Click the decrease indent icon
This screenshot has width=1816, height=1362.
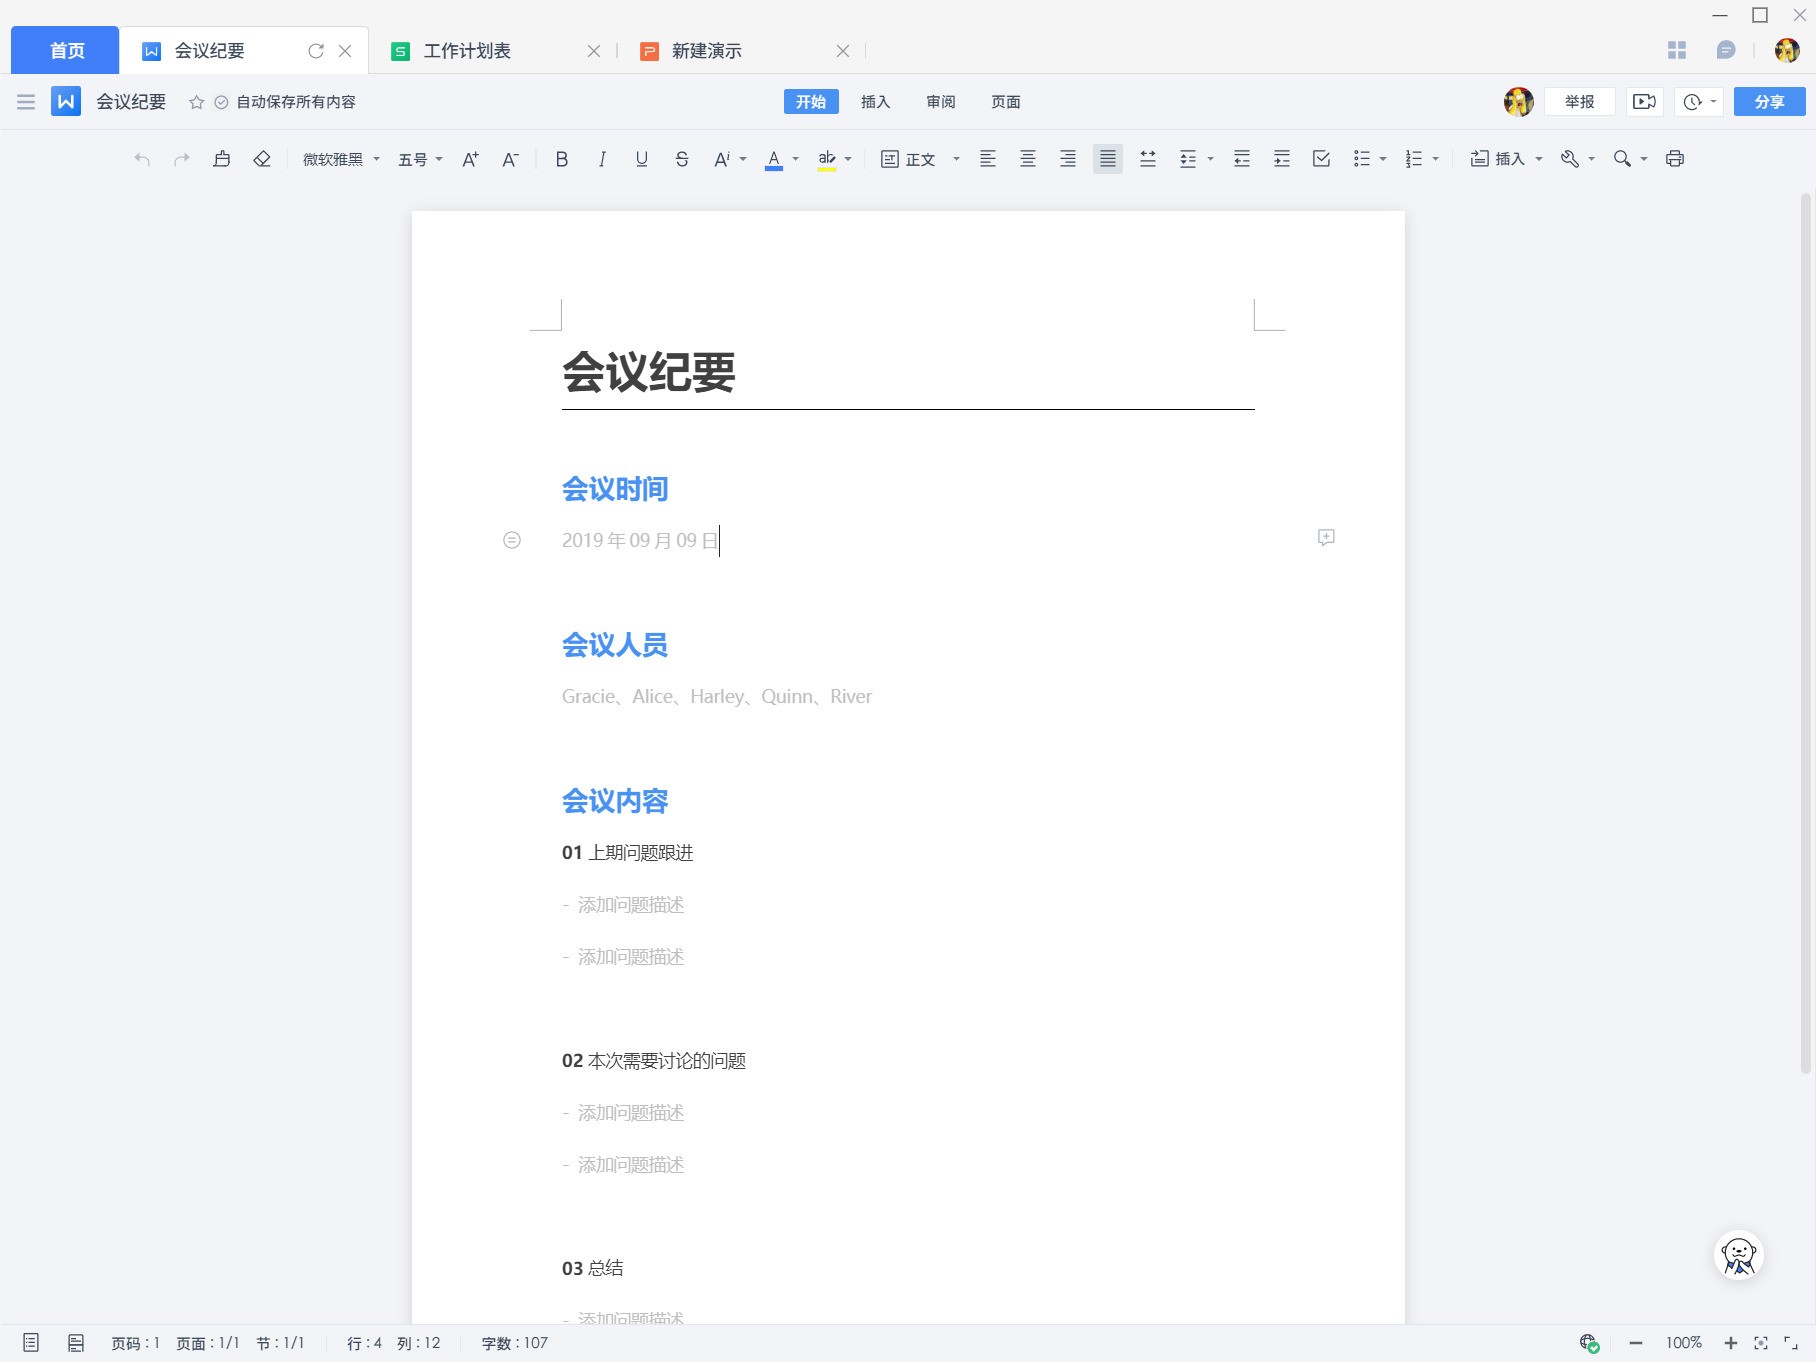[x=1242, y=159]
